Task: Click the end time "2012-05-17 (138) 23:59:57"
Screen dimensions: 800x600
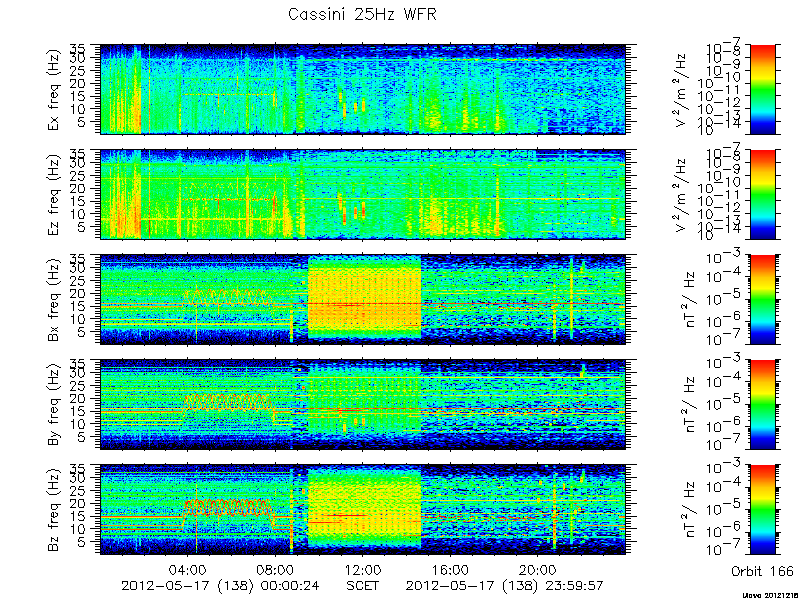Action: coord(505,586)
